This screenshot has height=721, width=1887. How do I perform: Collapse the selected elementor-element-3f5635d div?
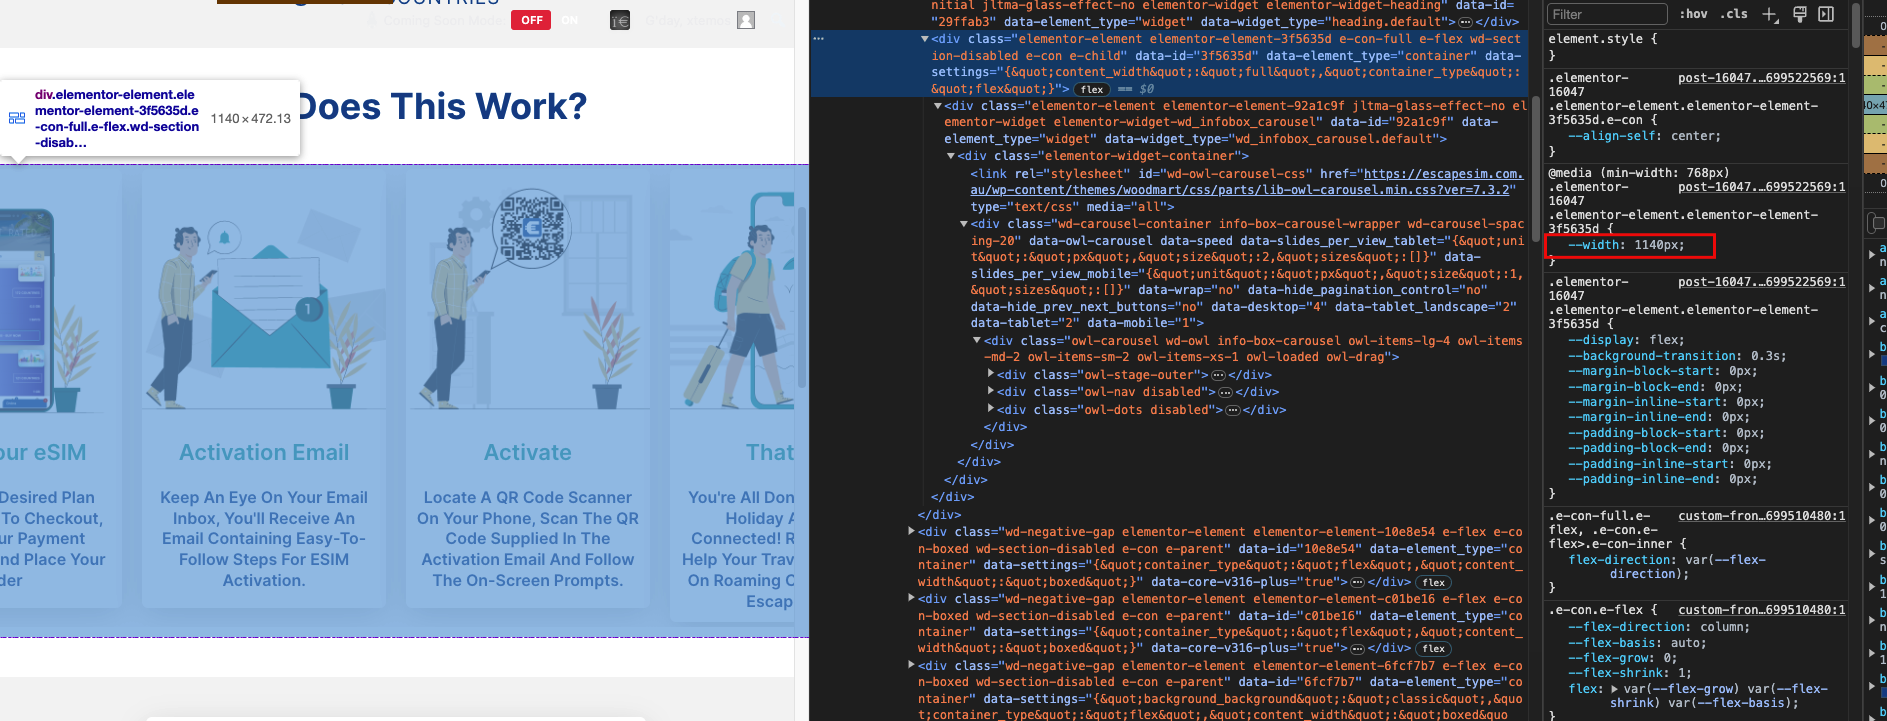pyautogui.click(x=925, y=39)
